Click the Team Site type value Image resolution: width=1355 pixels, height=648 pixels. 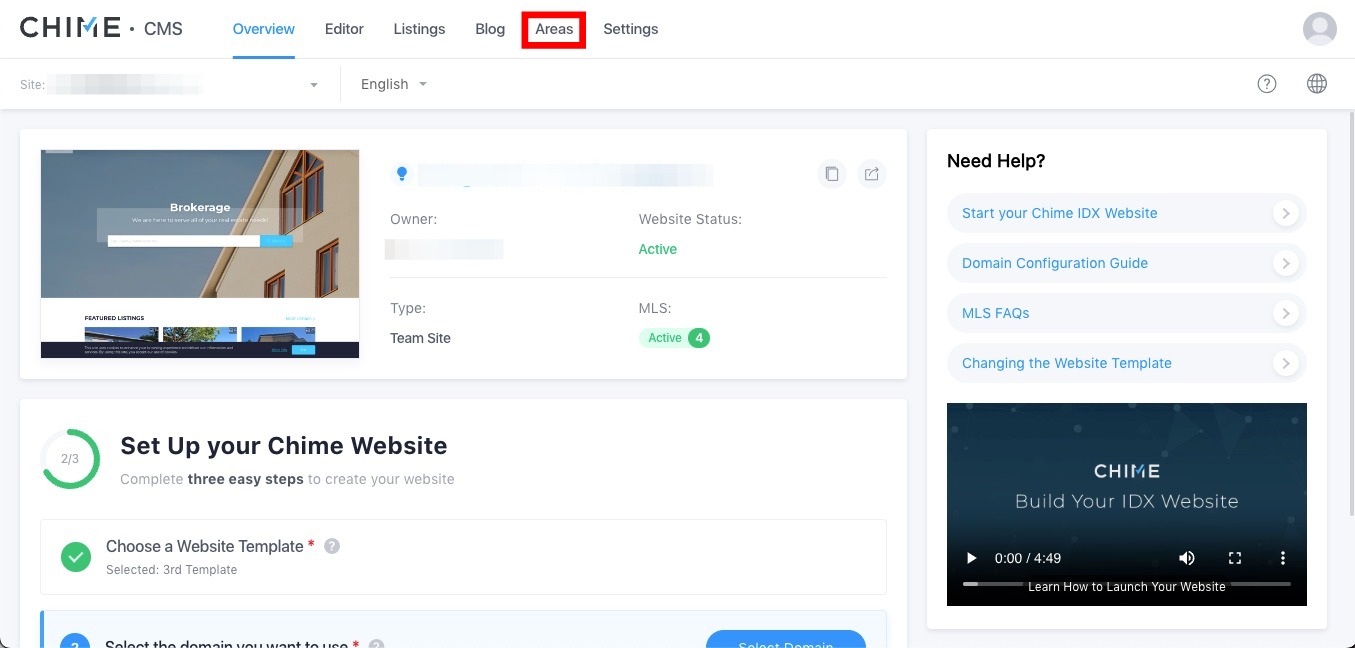(420, 338)
